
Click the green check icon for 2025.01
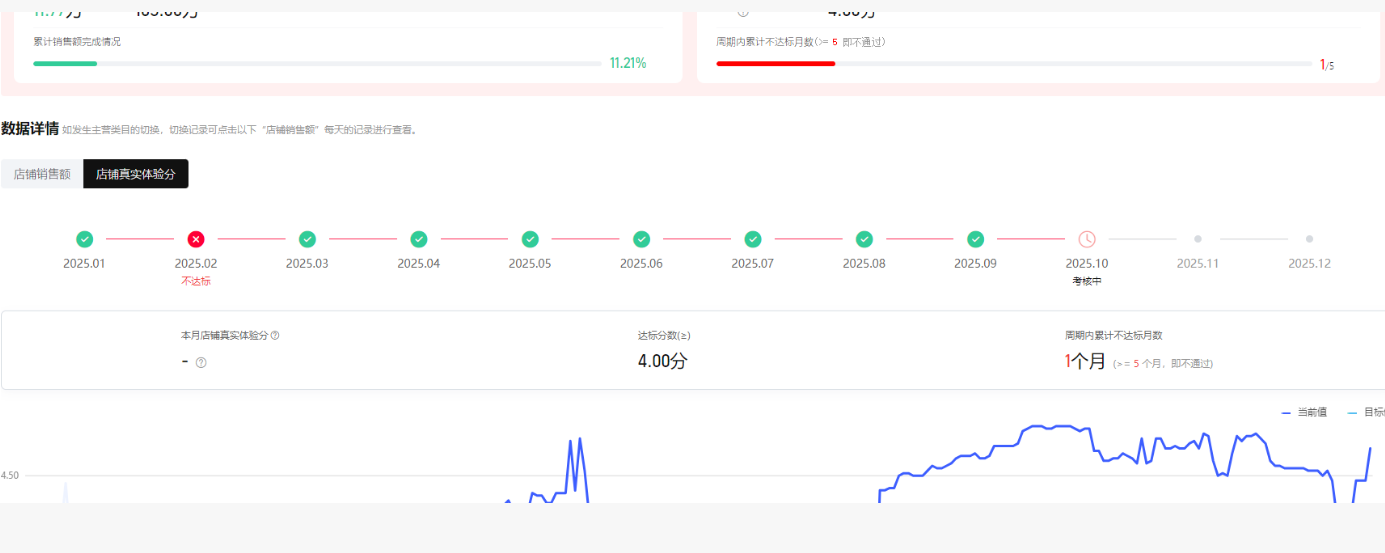click(85, 239)
